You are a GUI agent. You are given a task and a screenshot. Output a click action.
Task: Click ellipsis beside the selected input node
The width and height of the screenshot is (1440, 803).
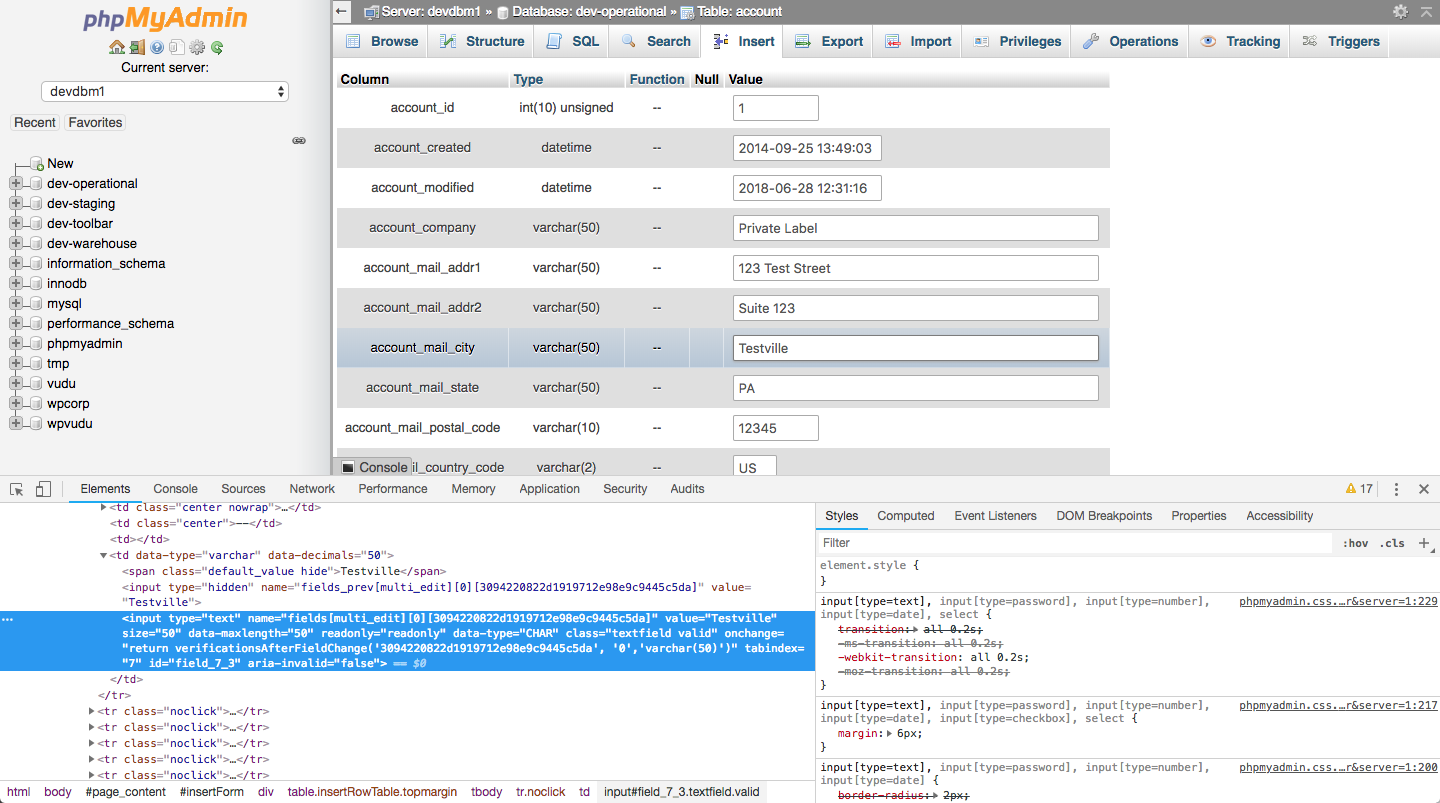click(x=8, y=620)
